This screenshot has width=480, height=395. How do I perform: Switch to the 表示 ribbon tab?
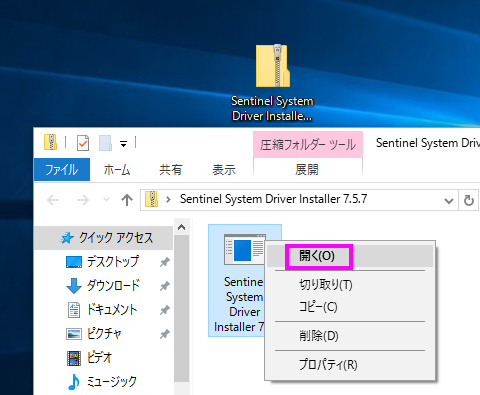click(224, 170)
